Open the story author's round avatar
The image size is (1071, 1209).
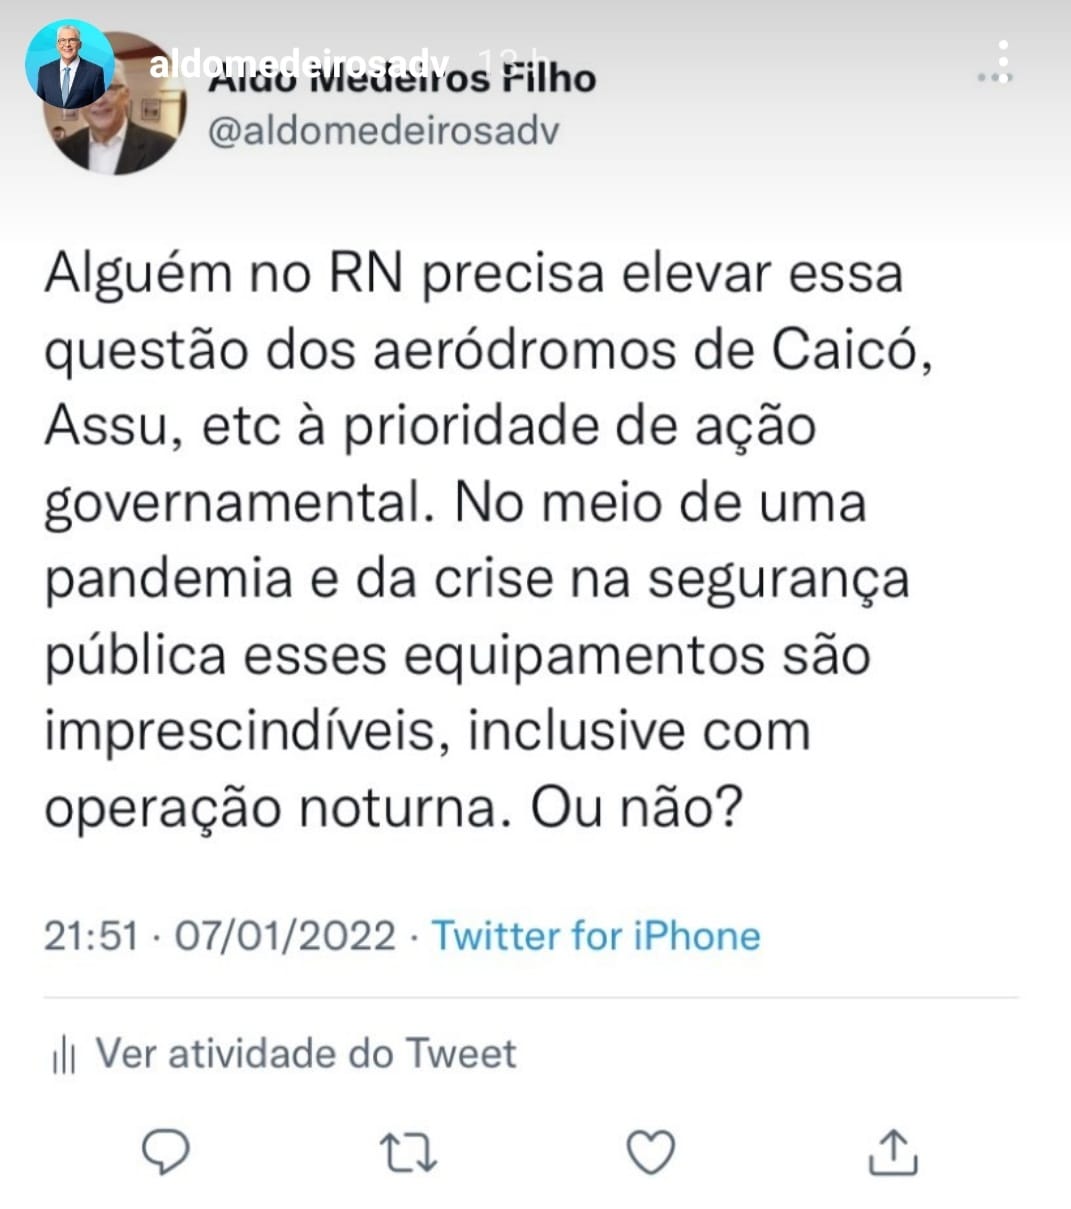point(68,63)
